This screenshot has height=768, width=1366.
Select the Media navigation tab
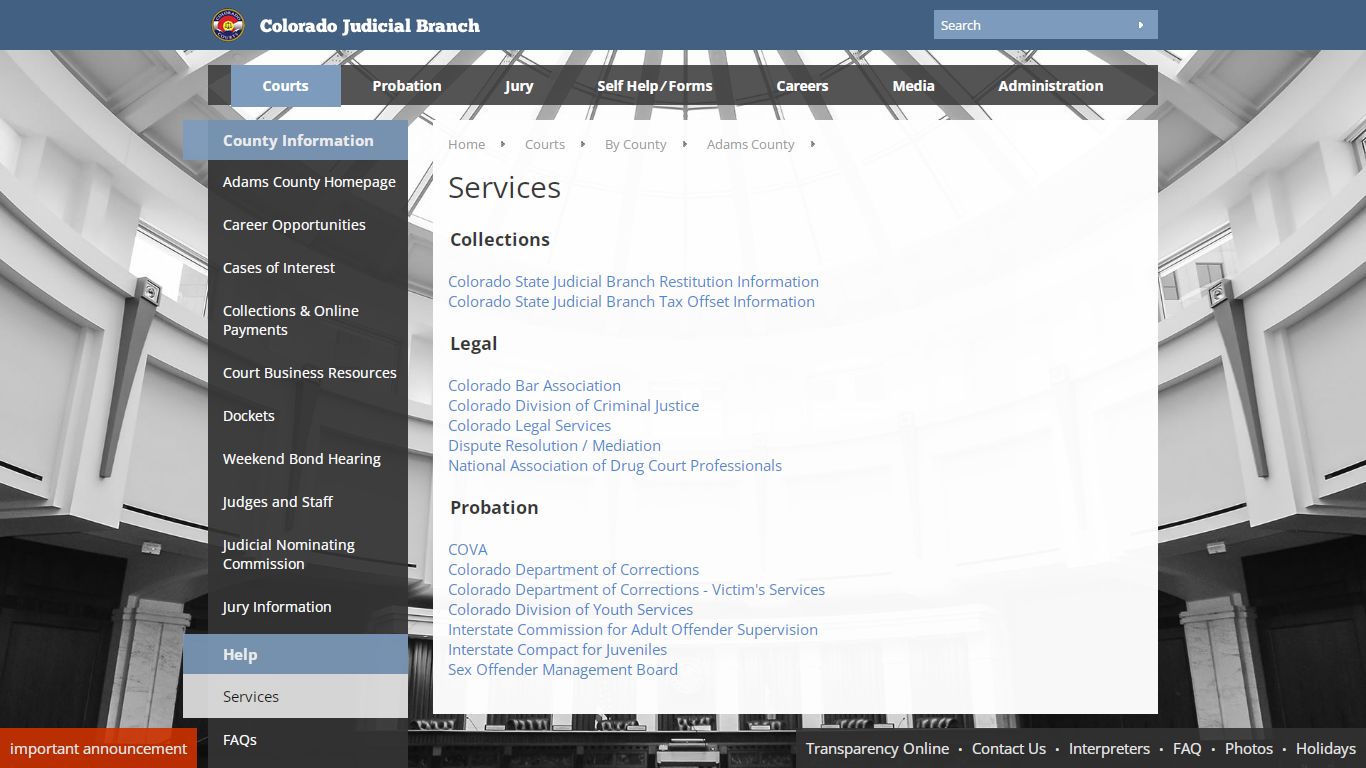coord(914,86)
